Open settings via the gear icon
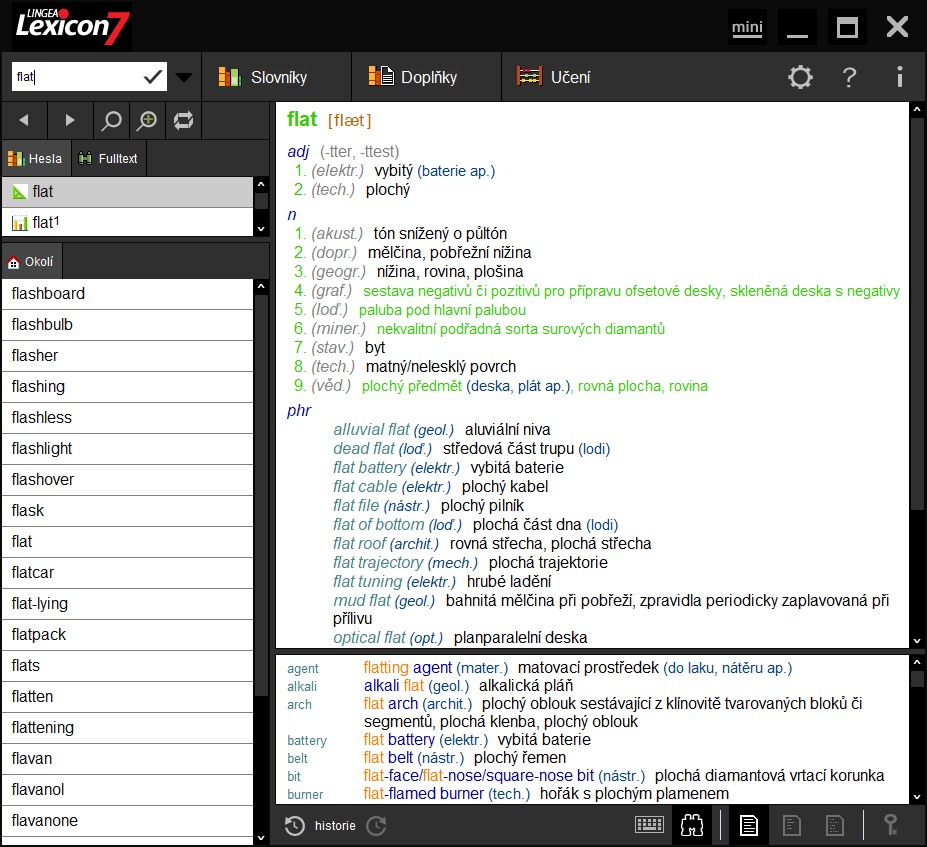The width and height of the screenshot is (927, 847). click(800, 77)
